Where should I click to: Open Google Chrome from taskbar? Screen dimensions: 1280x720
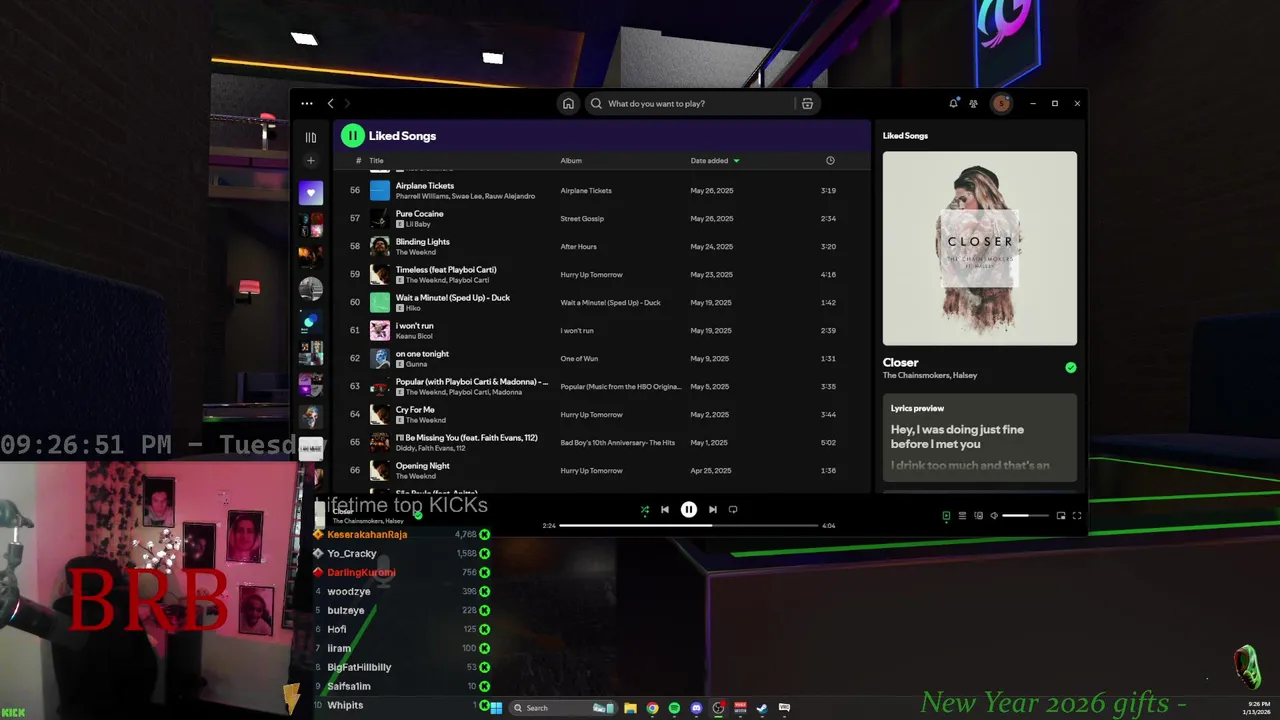point(652,708)
